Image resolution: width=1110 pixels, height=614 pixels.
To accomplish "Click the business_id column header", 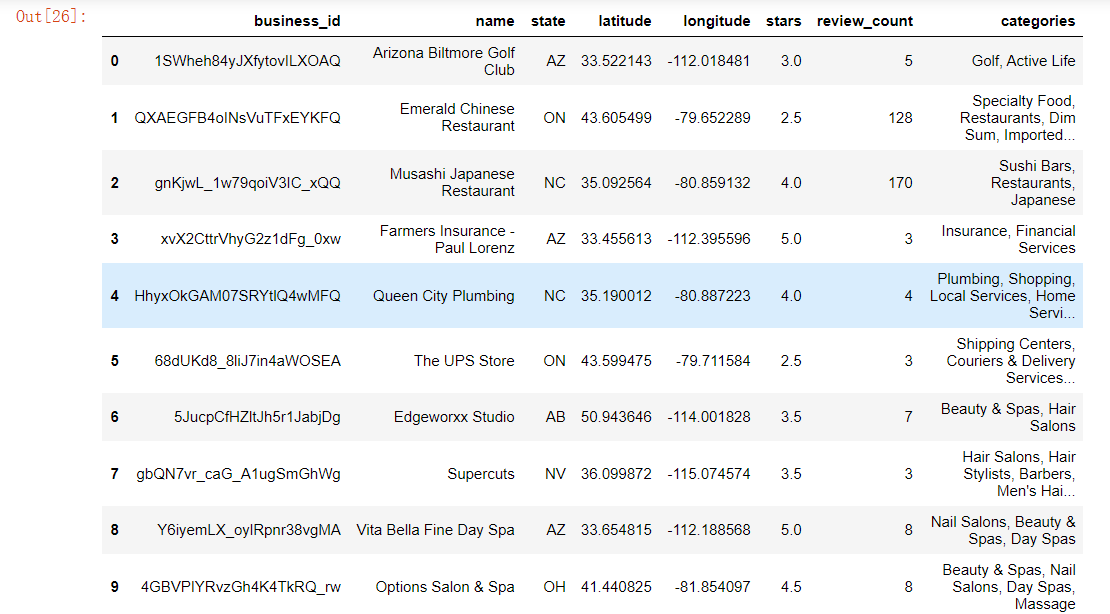I will [x=297, y=20].
